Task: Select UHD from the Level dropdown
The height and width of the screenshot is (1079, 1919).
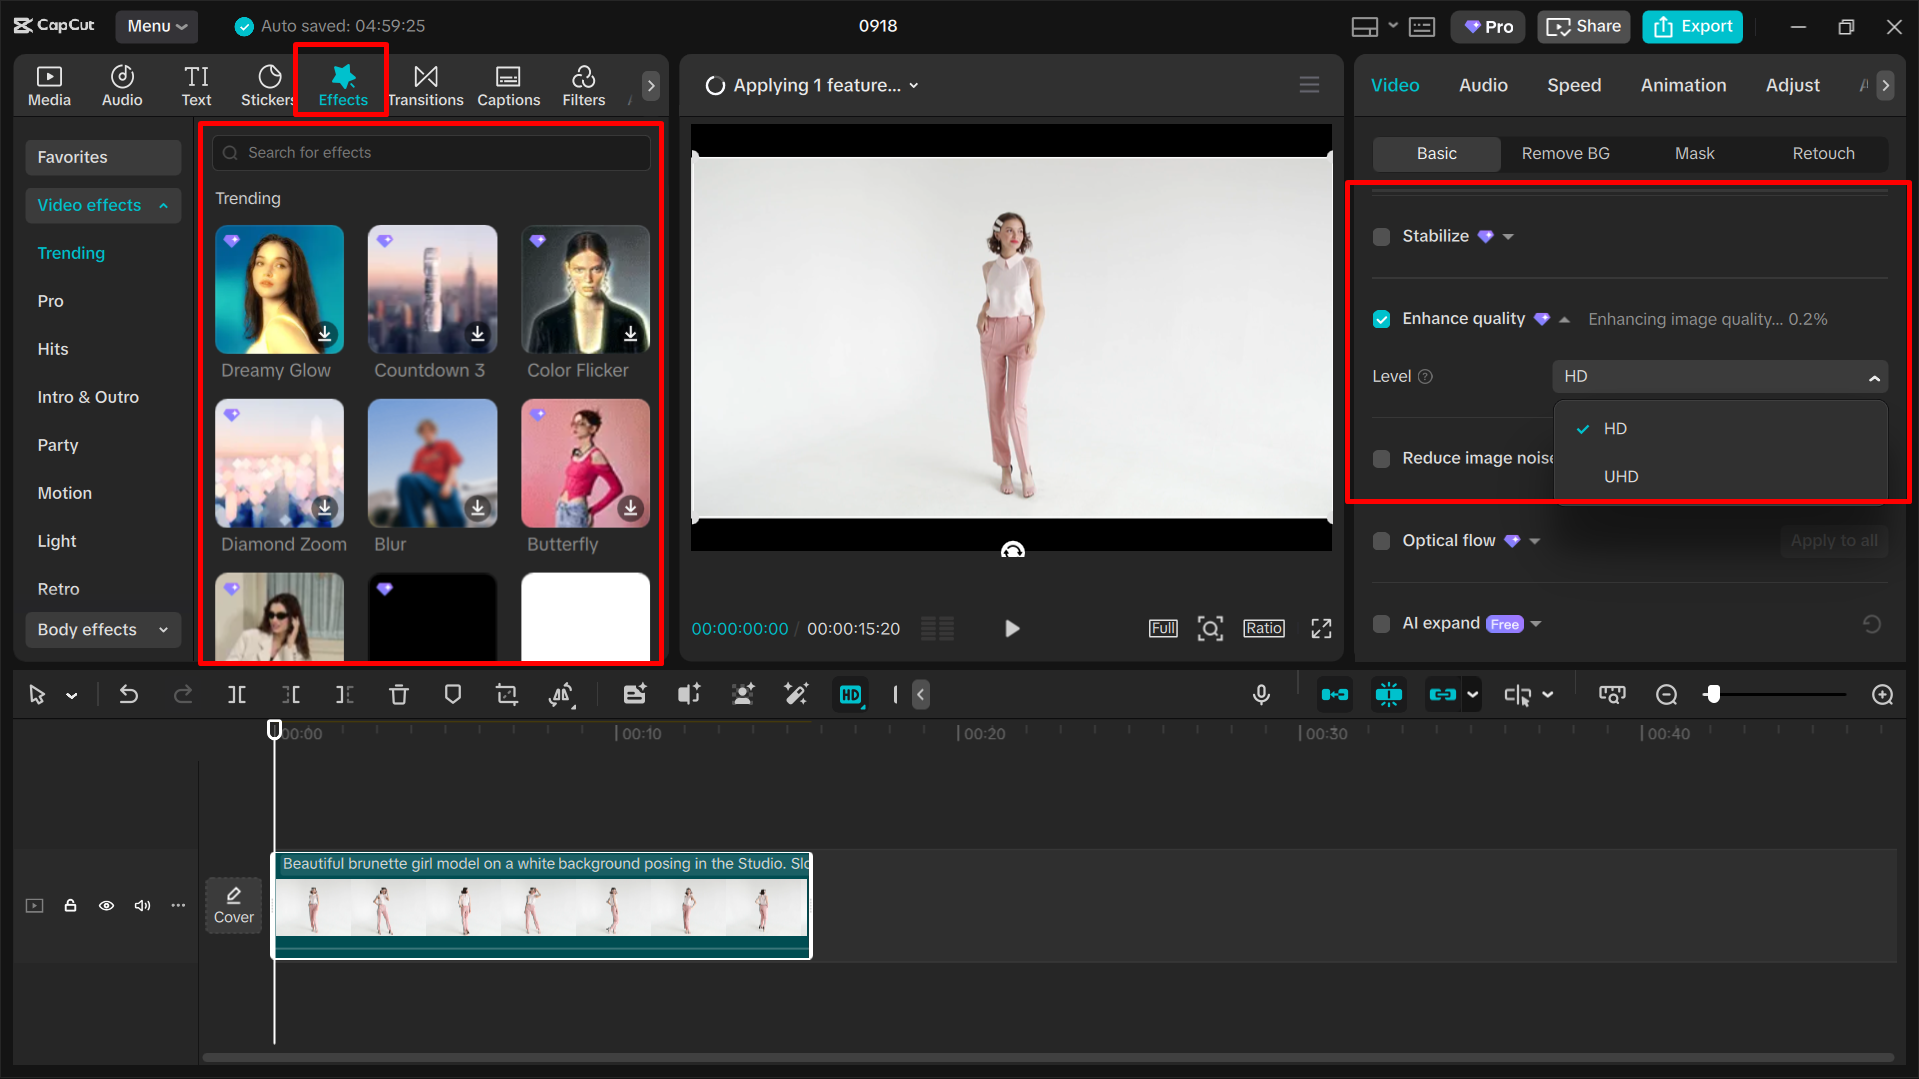Action: 1620,476
